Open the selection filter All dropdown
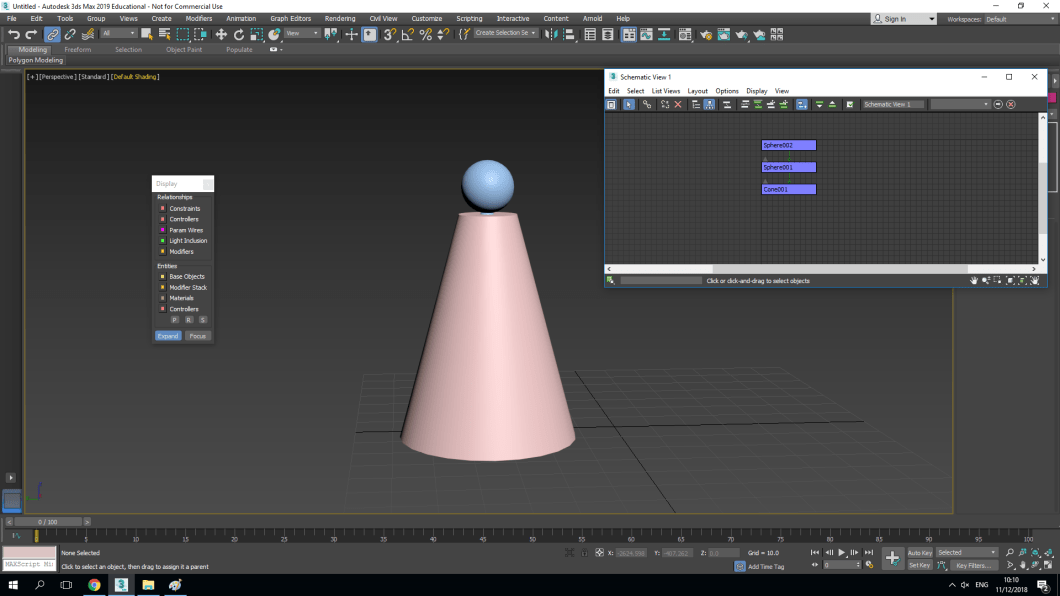The width and height of the screenshot is (1060, 596). pyautogui.click(x=121, y=33)
